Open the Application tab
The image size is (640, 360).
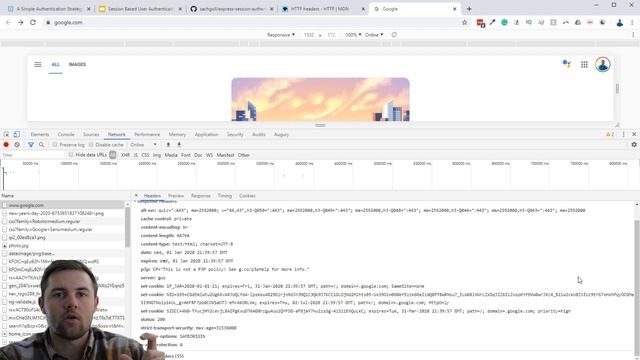pyautogui.click(x=206, y=134)
